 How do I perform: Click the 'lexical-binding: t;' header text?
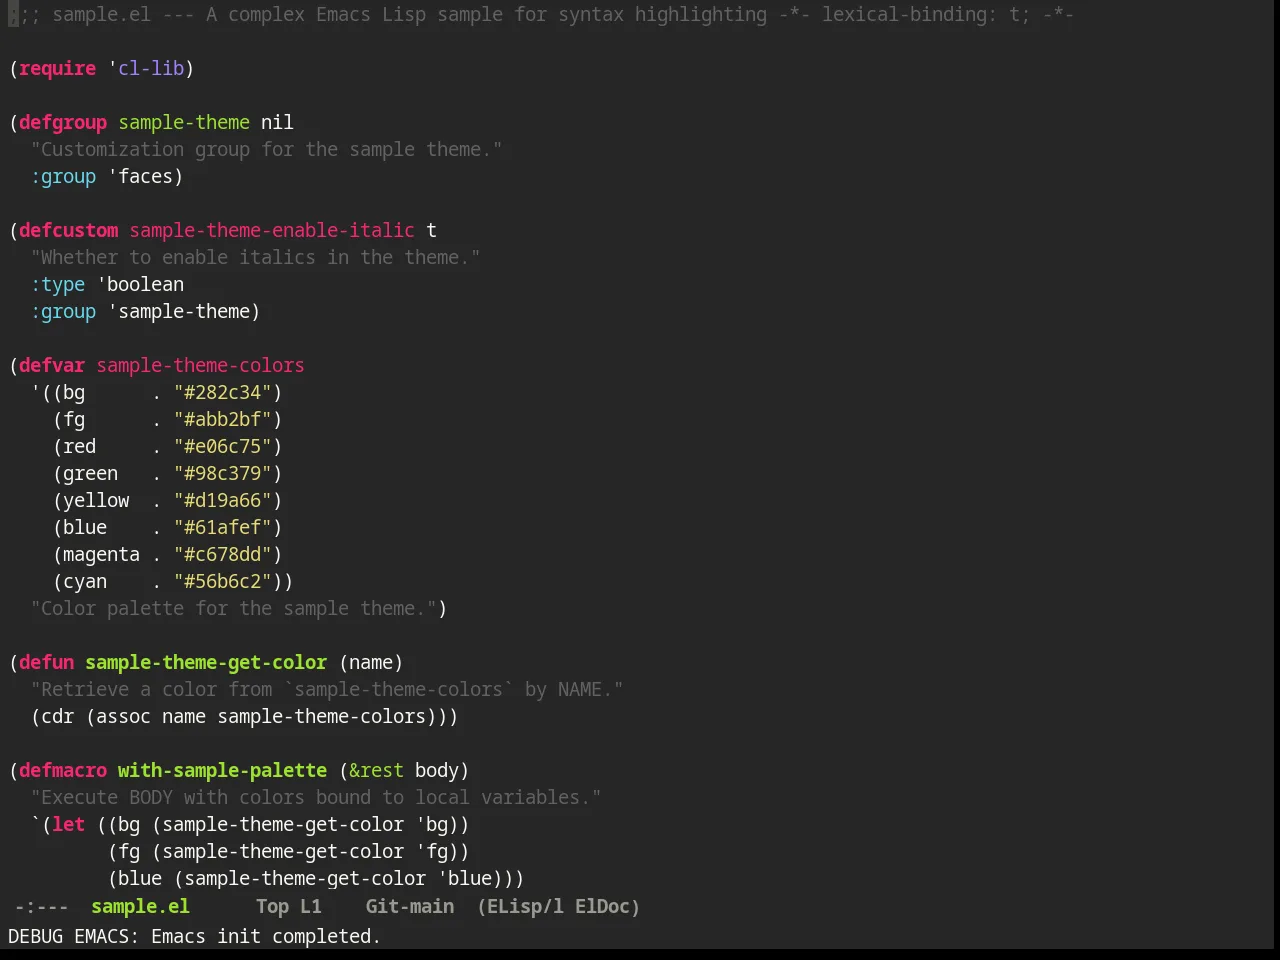pos(926,14)
